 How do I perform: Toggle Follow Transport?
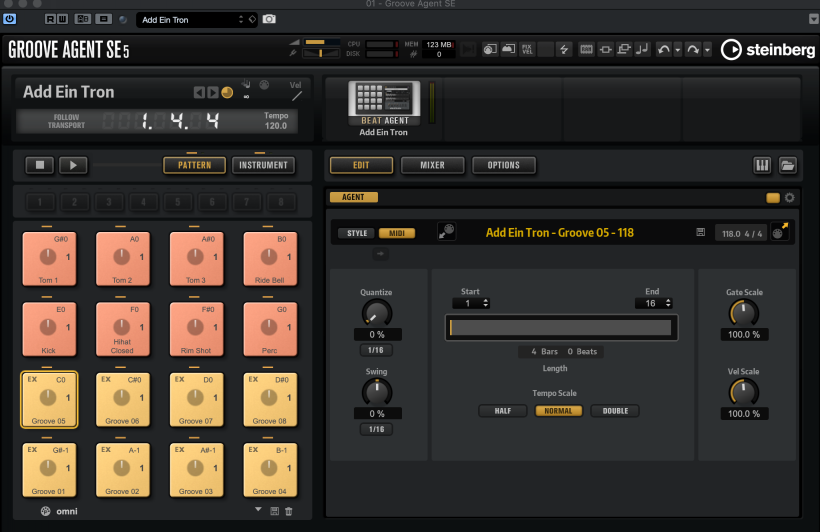tap(66, 121)
